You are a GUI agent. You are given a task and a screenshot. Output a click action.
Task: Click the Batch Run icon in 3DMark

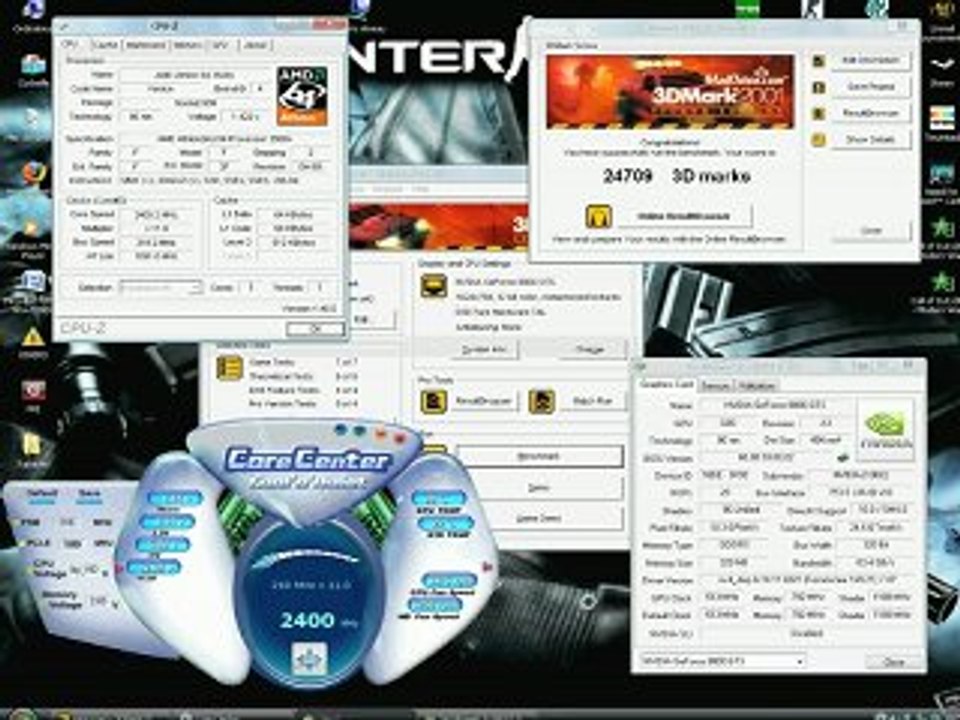pyautogui.click(x=541, y=402)
